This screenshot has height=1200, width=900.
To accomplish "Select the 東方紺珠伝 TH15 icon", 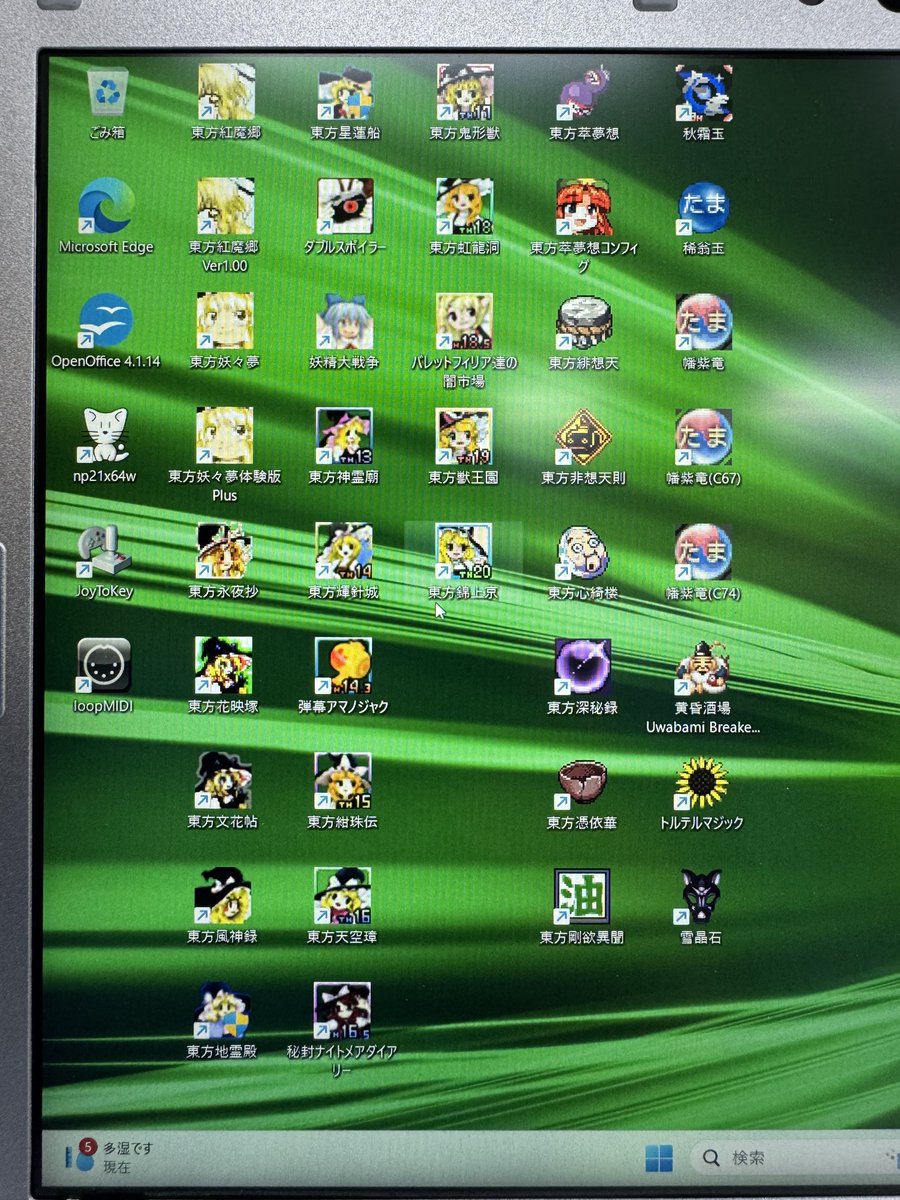I will click(x=343, y=780).
